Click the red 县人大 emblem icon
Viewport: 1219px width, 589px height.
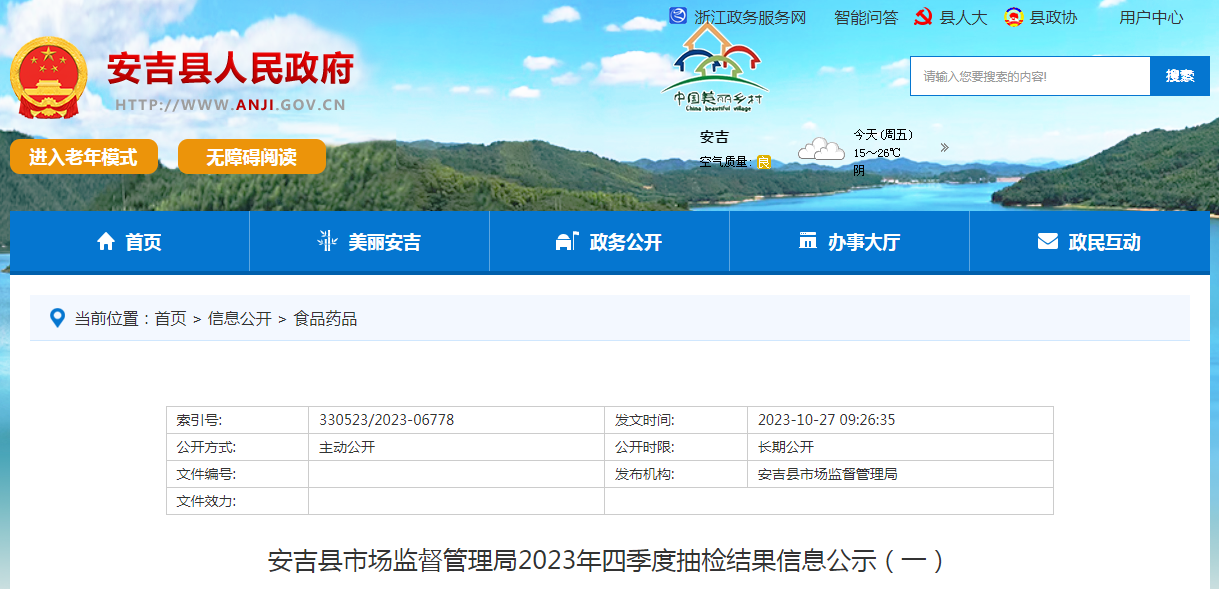[923, 17]
